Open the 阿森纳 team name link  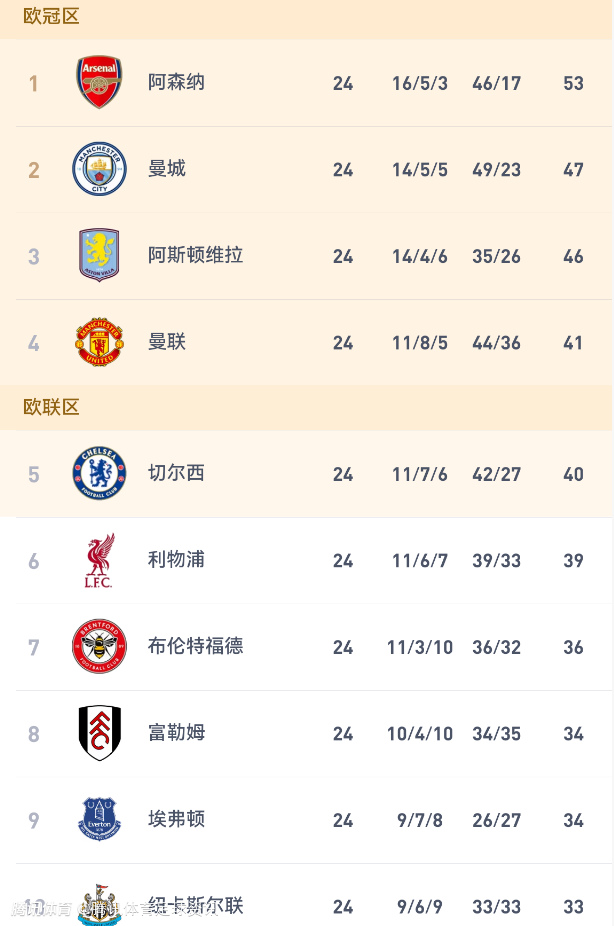tap(176, 82)
